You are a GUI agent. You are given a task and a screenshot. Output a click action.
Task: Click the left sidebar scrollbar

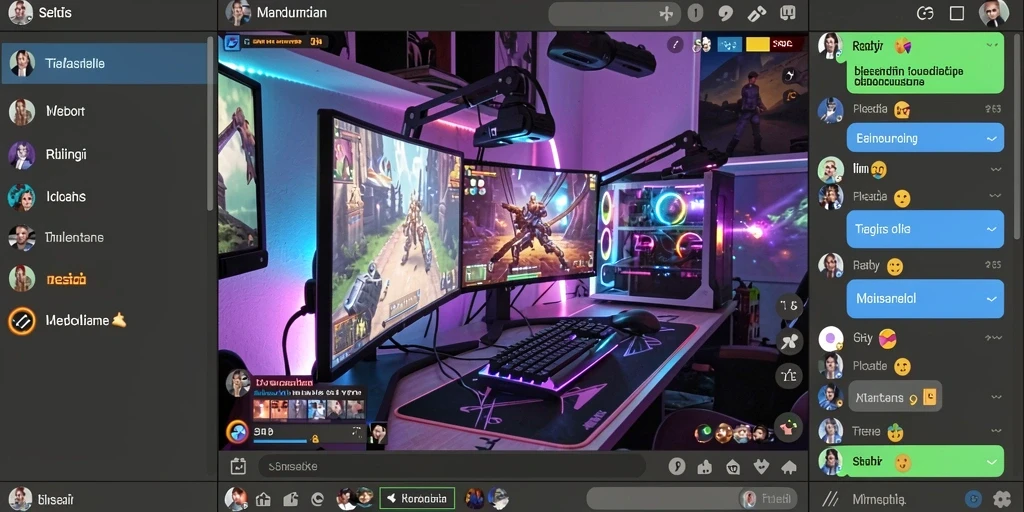tap(210, 124)
